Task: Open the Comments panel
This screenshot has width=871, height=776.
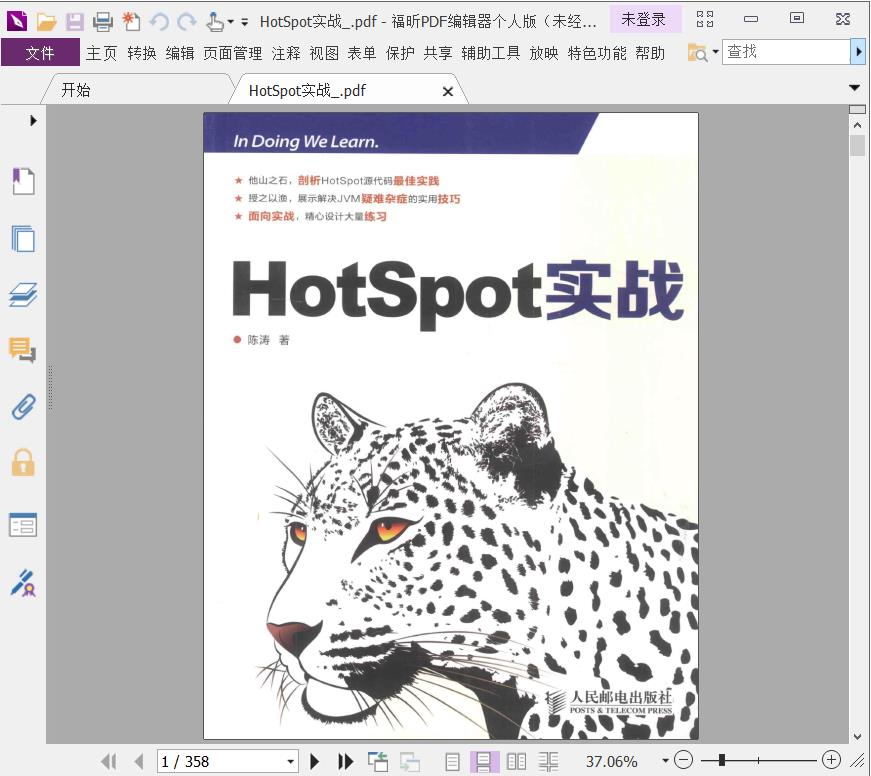Action: click(x=23, y=351)
